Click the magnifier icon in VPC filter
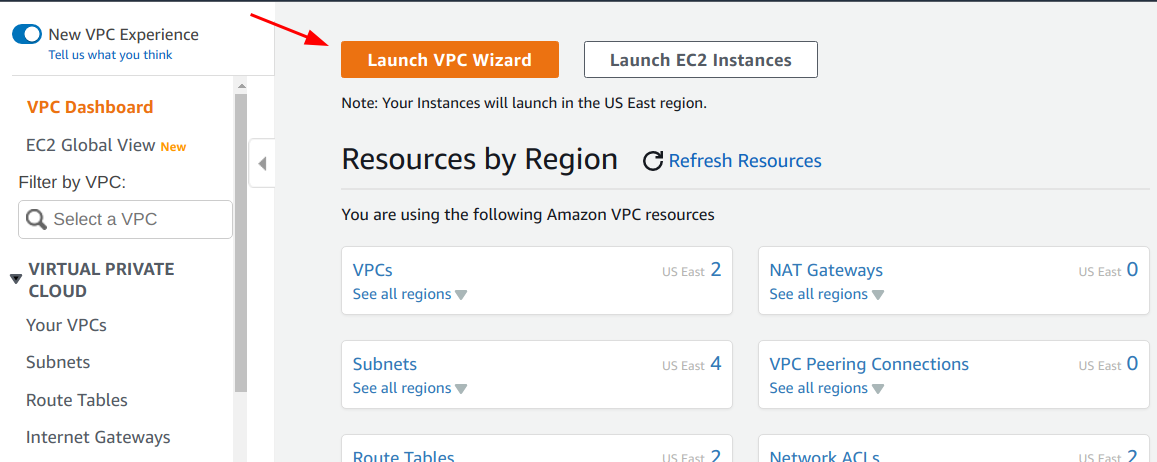This screenshot has width=1157, height=462. tap(36, 219)
